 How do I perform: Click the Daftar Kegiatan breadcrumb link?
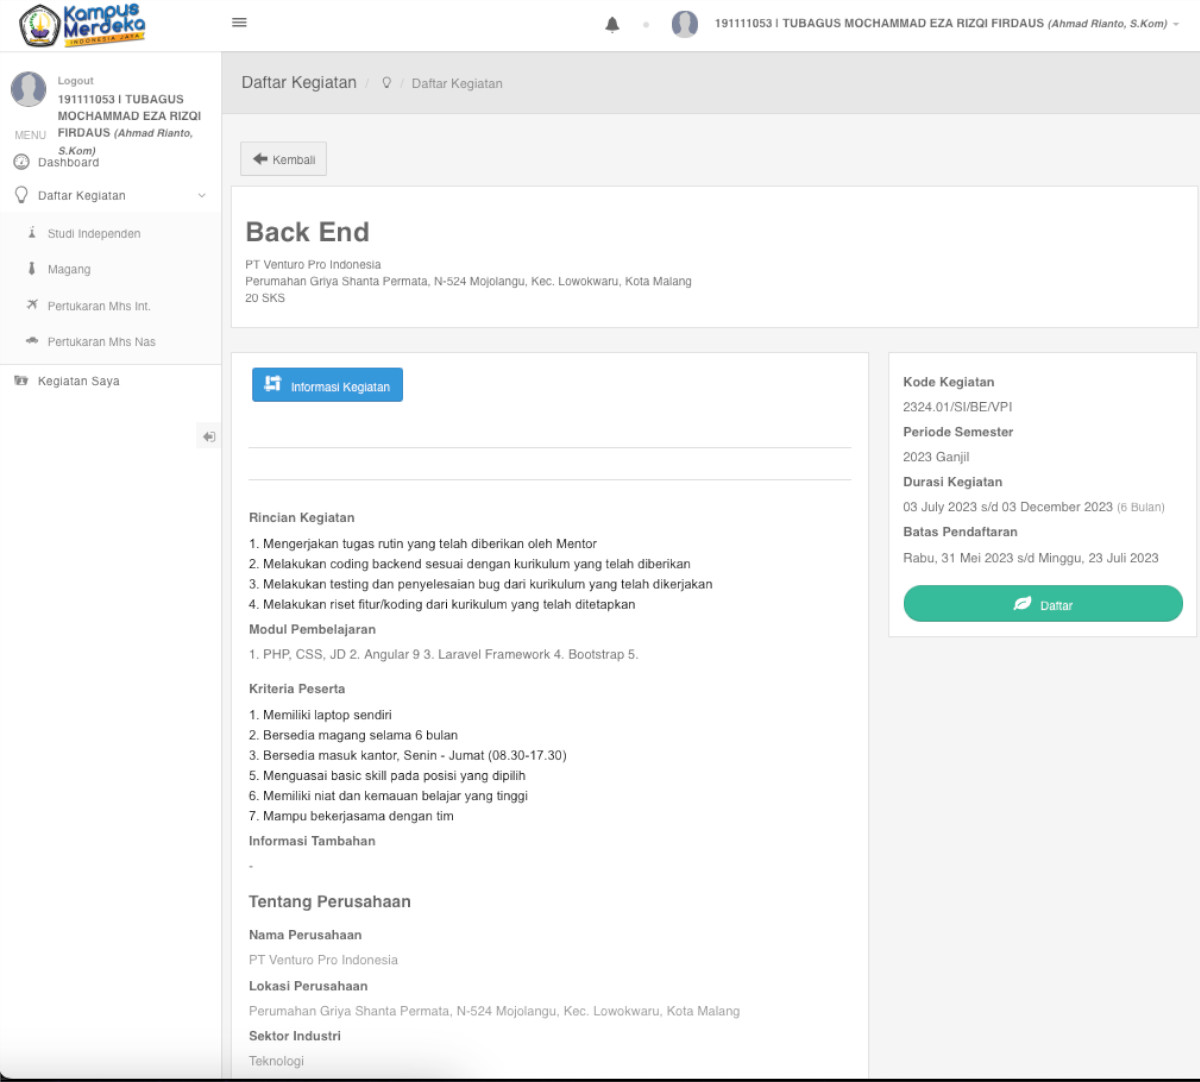(456, 84)
